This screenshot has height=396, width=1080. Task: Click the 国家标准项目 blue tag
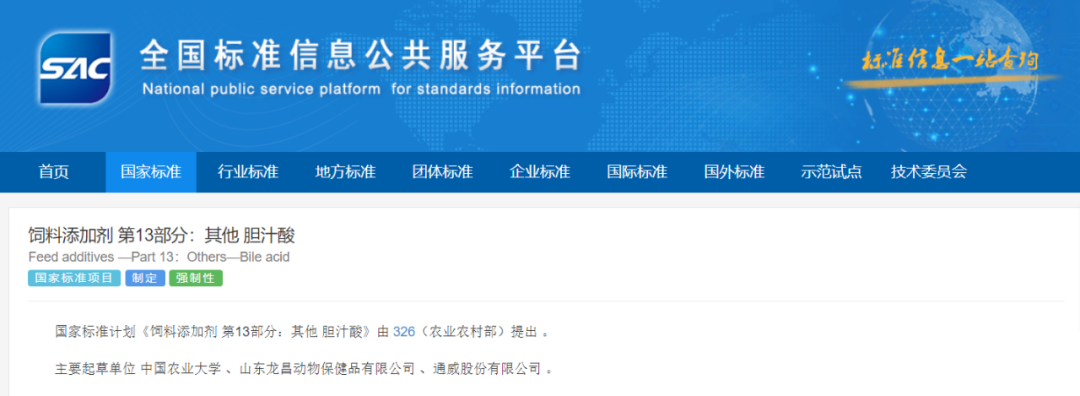(74, 278)
